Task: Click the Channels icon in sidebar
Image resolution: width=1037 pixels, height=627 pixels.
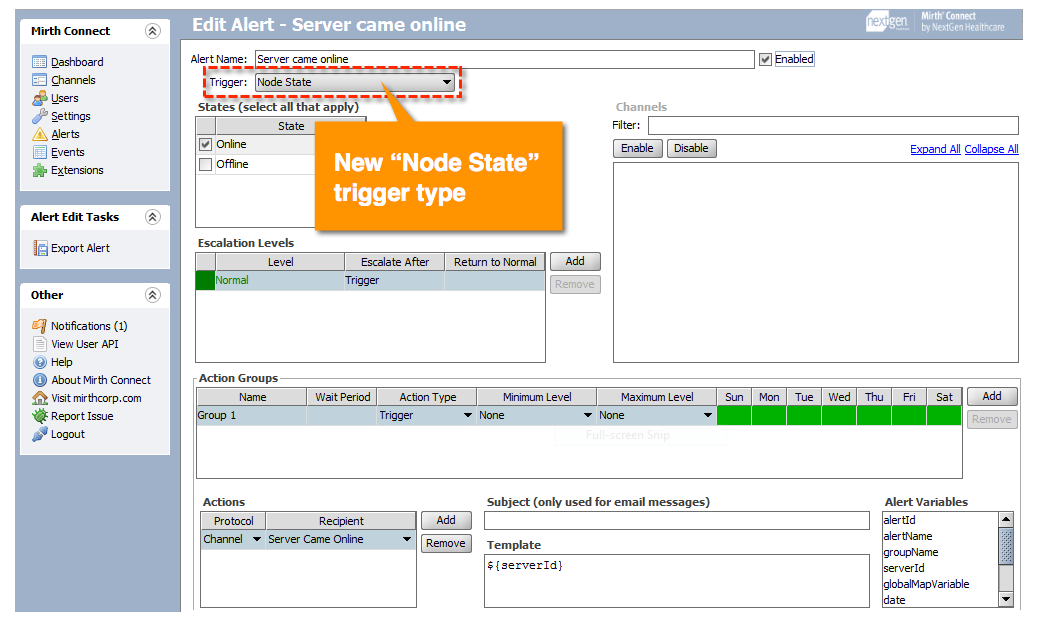Action: tap(40, 80)
